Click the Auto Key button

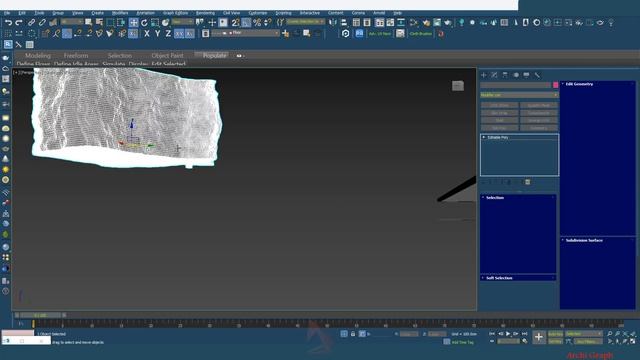(x=555, y=334)
